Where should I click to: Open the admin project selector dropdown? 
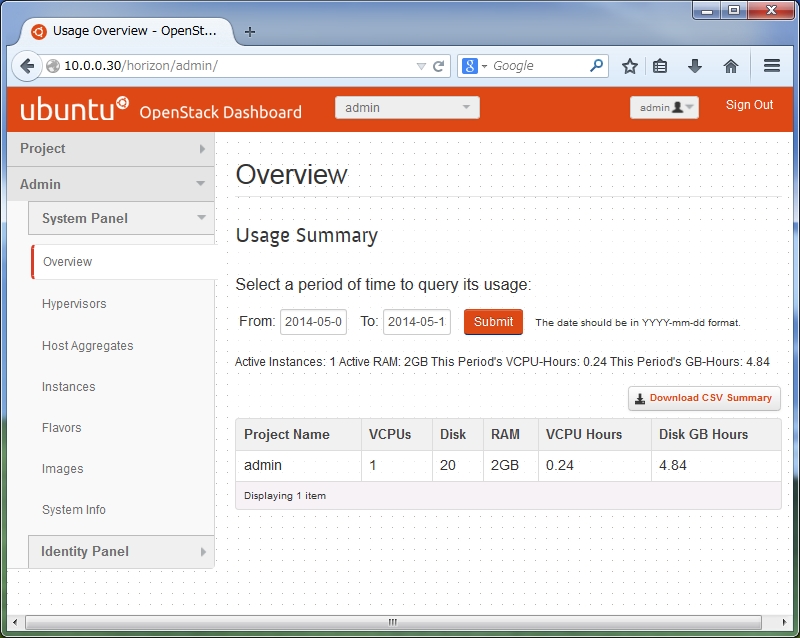[x=407, y=106]
